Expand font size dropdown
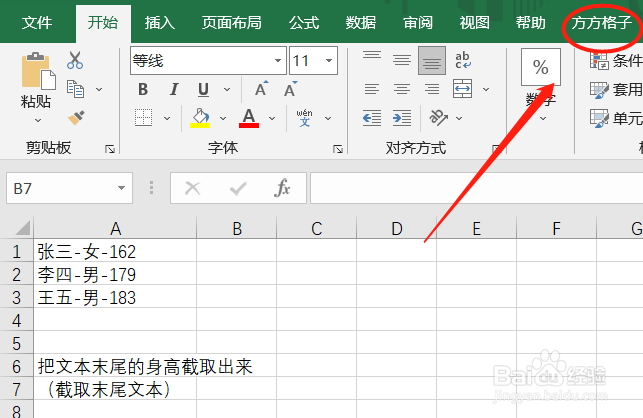This screenshot has width=643, height=418. 329,61
